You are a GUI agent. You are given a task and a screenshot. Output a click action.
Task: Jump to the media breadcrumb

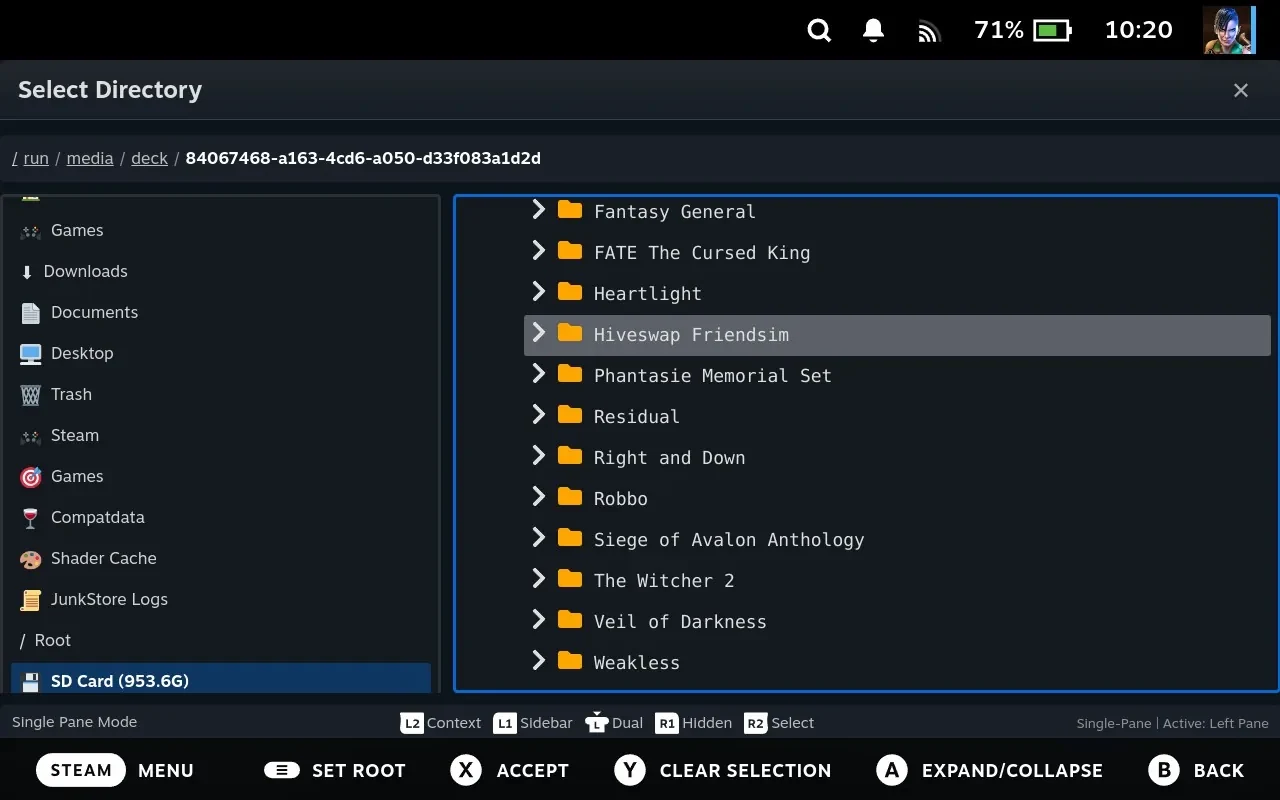[90, 158]
